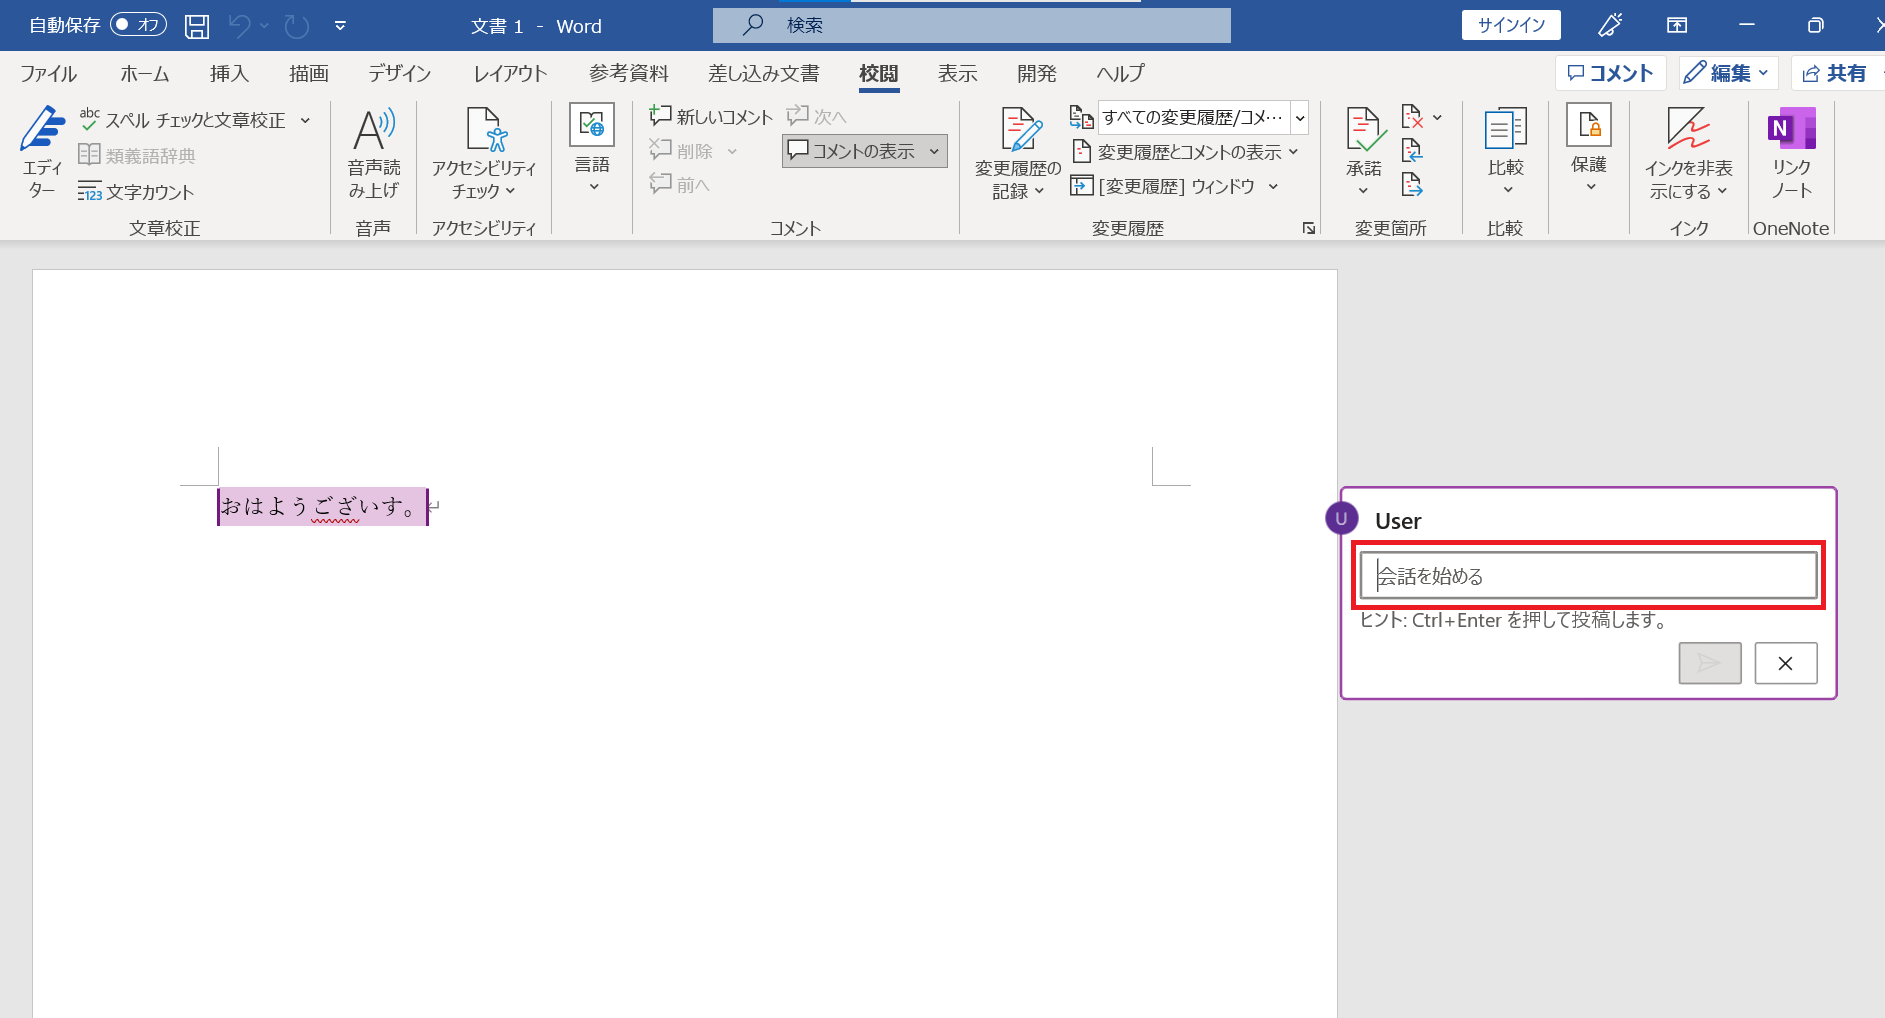Open OneNote リンク ノート
This screenshot has height=1018, width=1885.
pyautogui.click(x=1791, y=153)
